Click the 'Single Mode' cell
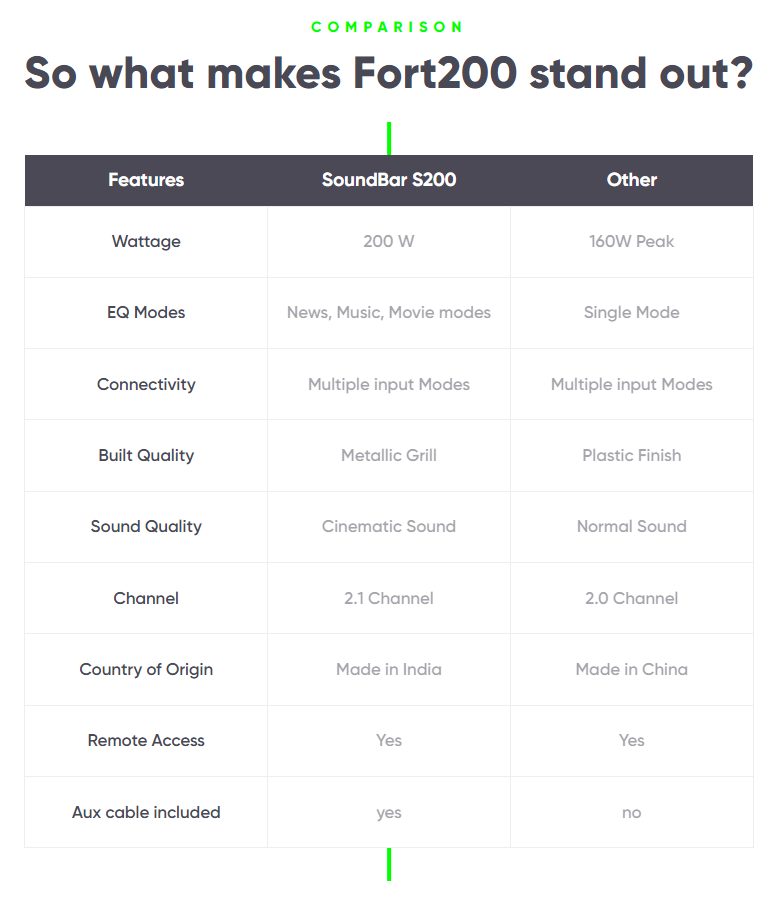Image resolution: width=772 pixels, height=898 pixels. 632,312
